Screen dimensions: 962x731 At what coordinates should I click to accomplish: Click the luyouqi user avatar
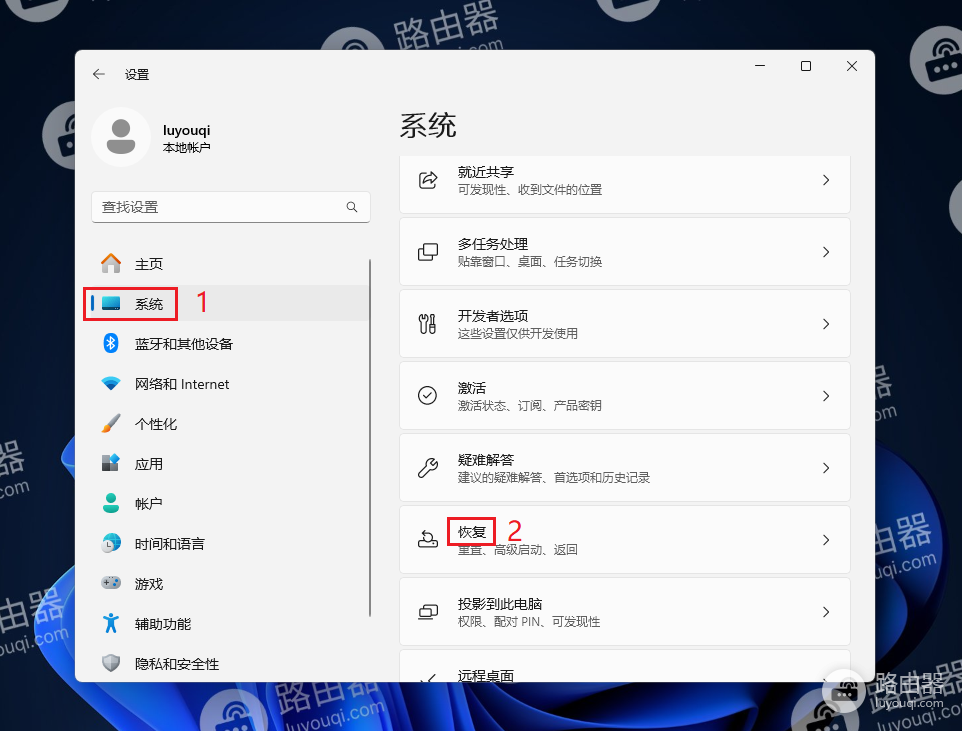pyautogui.click(x=121, y=137)
